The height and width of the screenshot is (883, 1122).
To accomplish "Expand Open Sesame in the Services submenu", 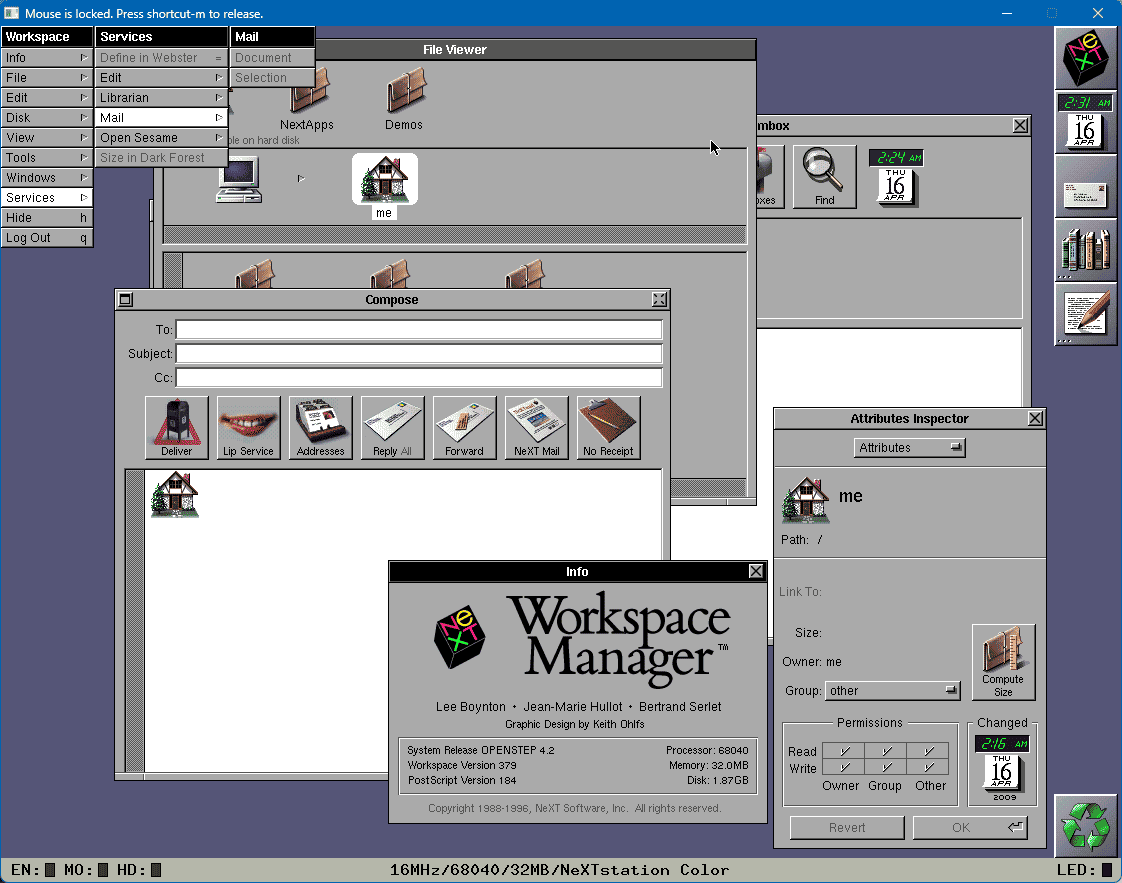I will (x=161, y=137).
